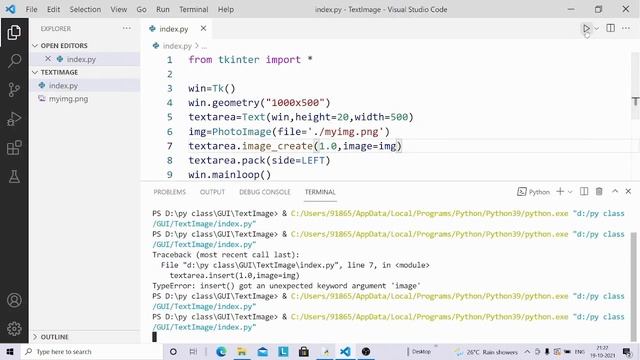
Task: Click VS Code taskbar icon
Action: [x=345, y=351]
